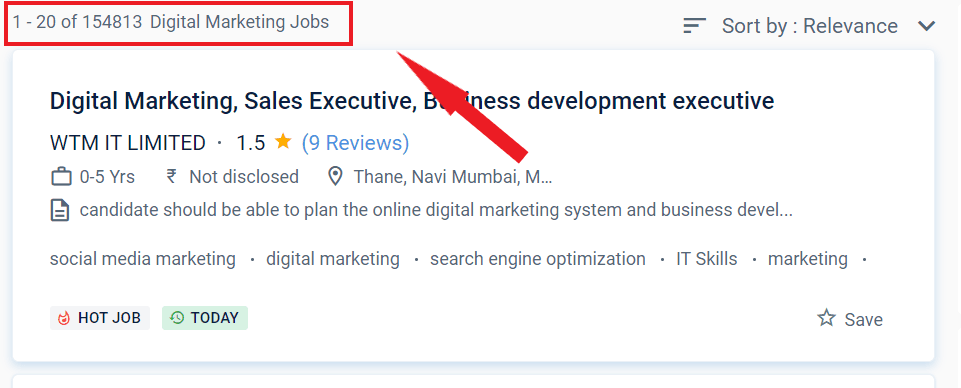Click the briefcase experience icon
The height and width of the screenshot is (388, 961).
61,177
